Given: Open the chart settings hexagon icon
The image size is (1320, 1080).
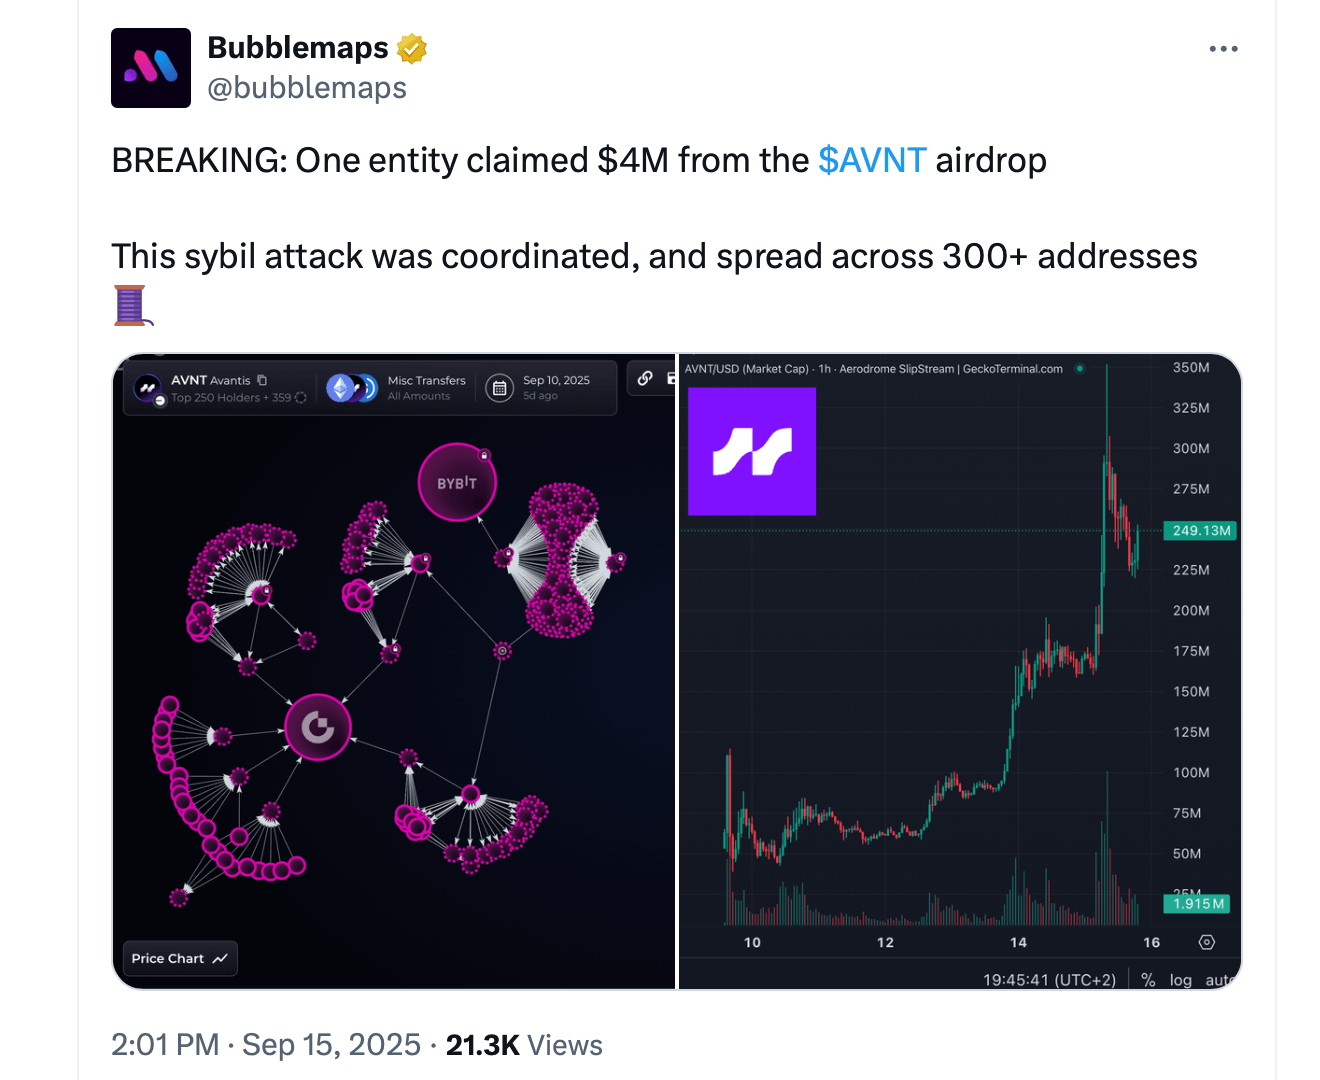Looking at the screenshot, I should click(x=1206, y=942).
